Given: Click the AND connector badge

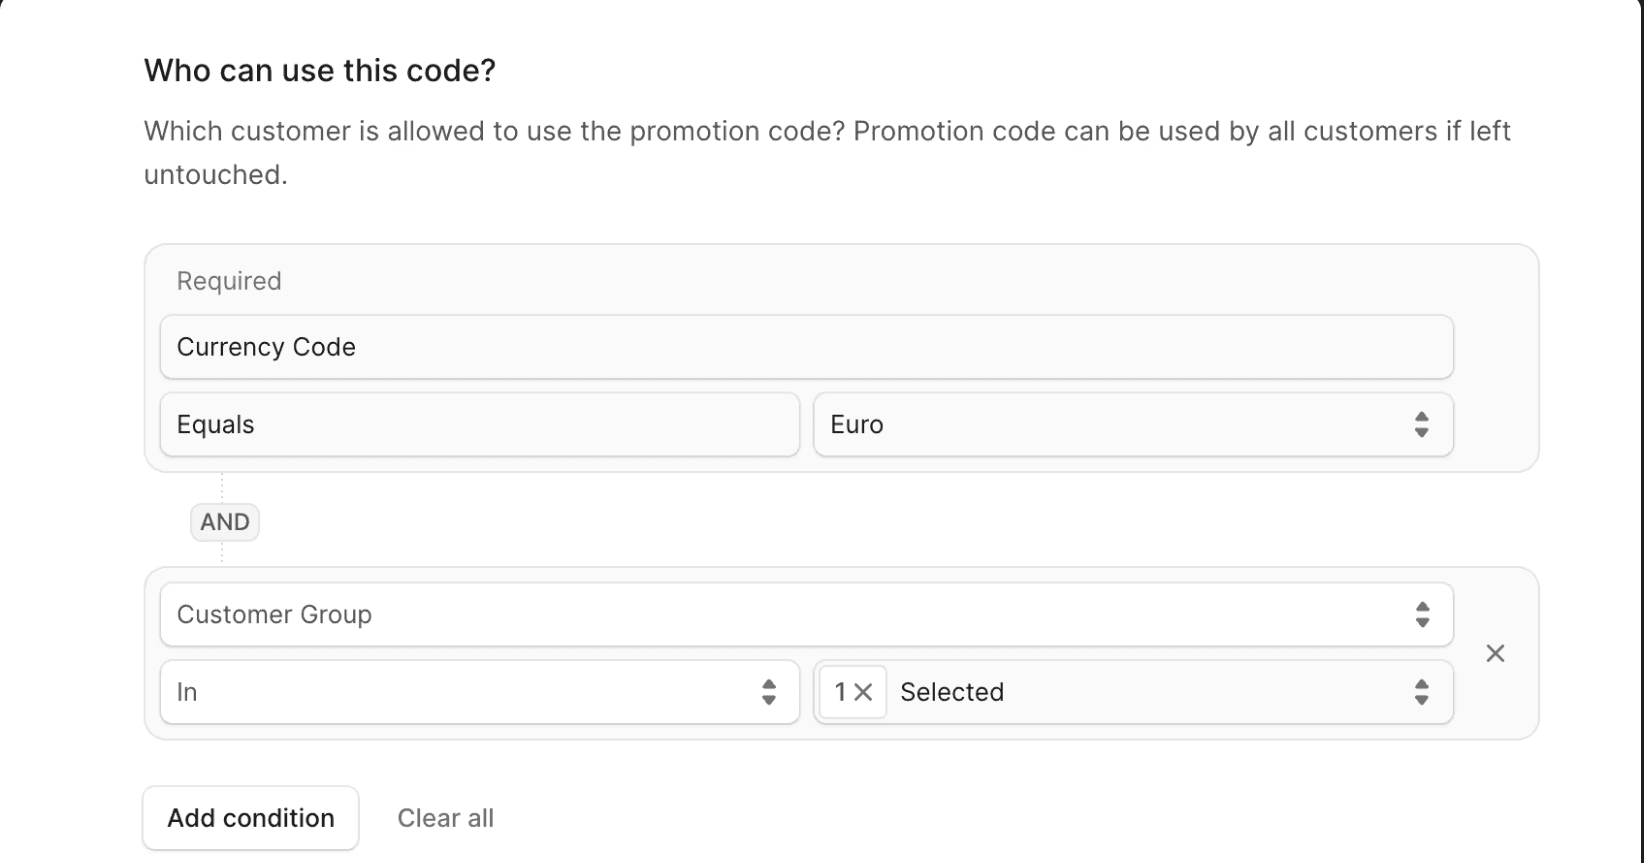Looking at the screenshot, I should point(224,521).
